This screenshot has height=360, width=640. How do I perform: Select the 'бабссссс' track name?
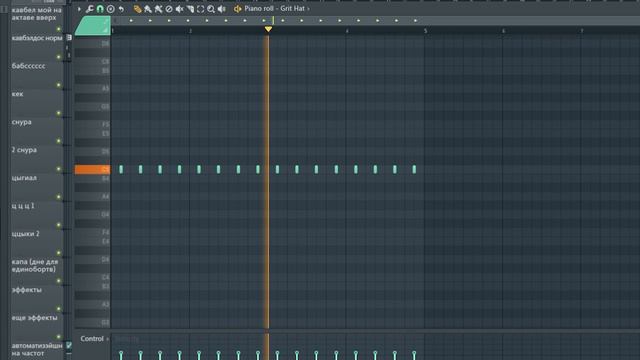29,66
